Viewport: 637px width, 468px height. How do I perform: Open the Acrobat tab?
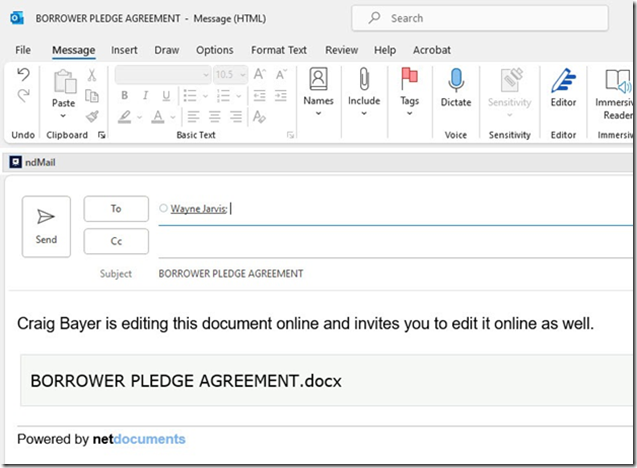(x=432, y=50)
